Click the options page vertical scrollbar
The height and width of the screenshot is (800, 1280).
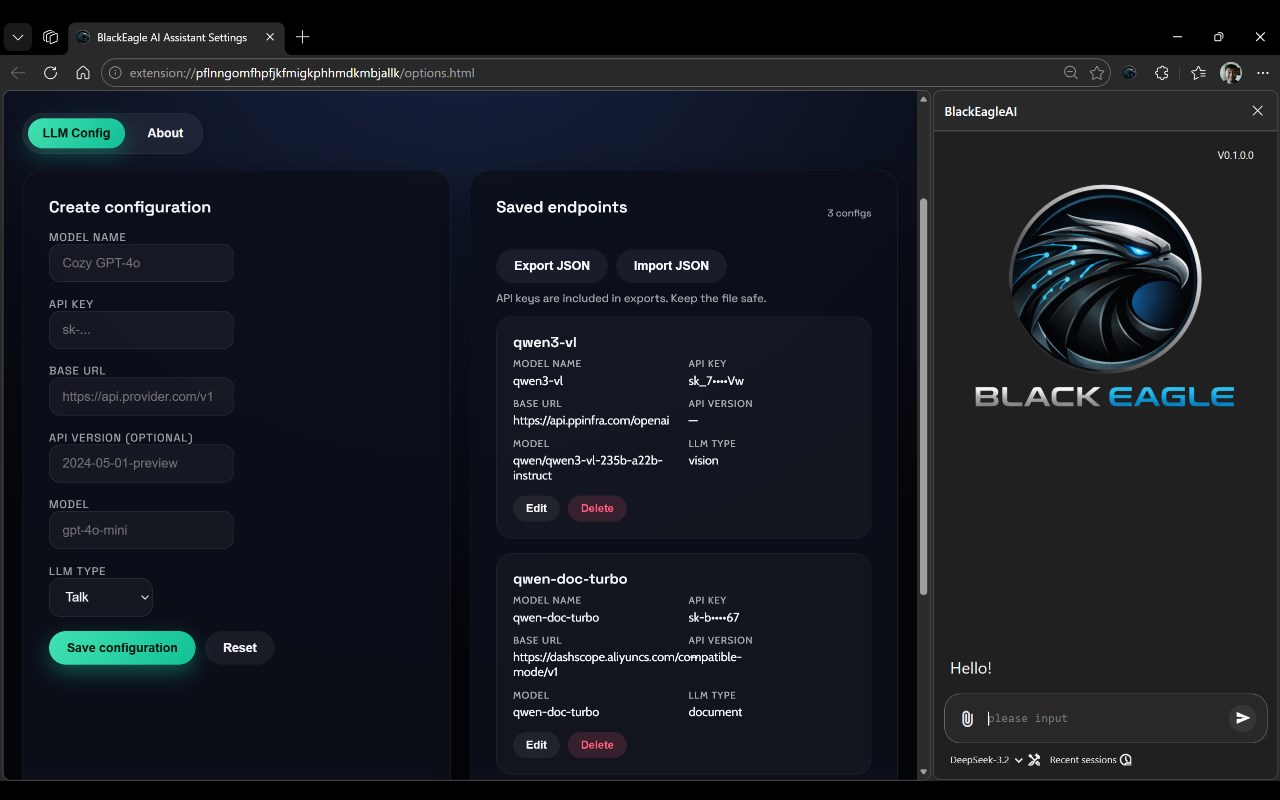tap(923, 395)
